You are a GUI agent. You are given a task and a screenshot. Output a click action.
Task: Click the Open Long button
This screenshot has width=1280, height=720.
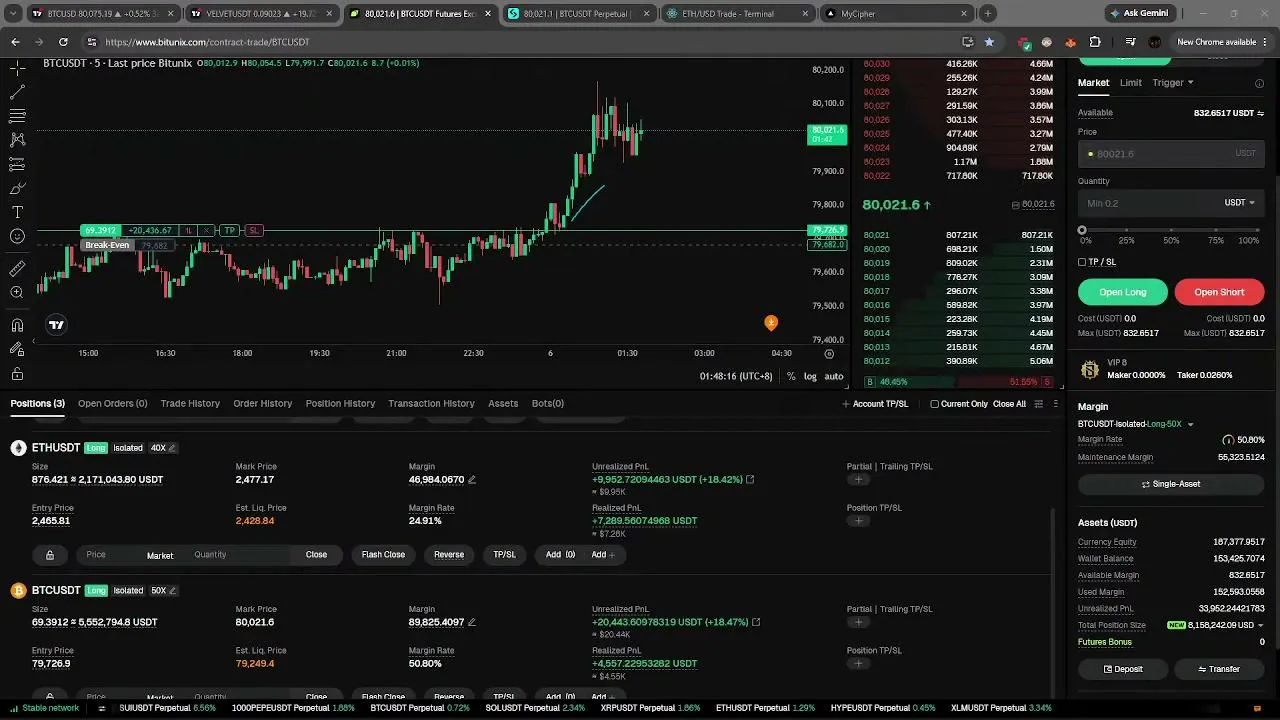1123,292
